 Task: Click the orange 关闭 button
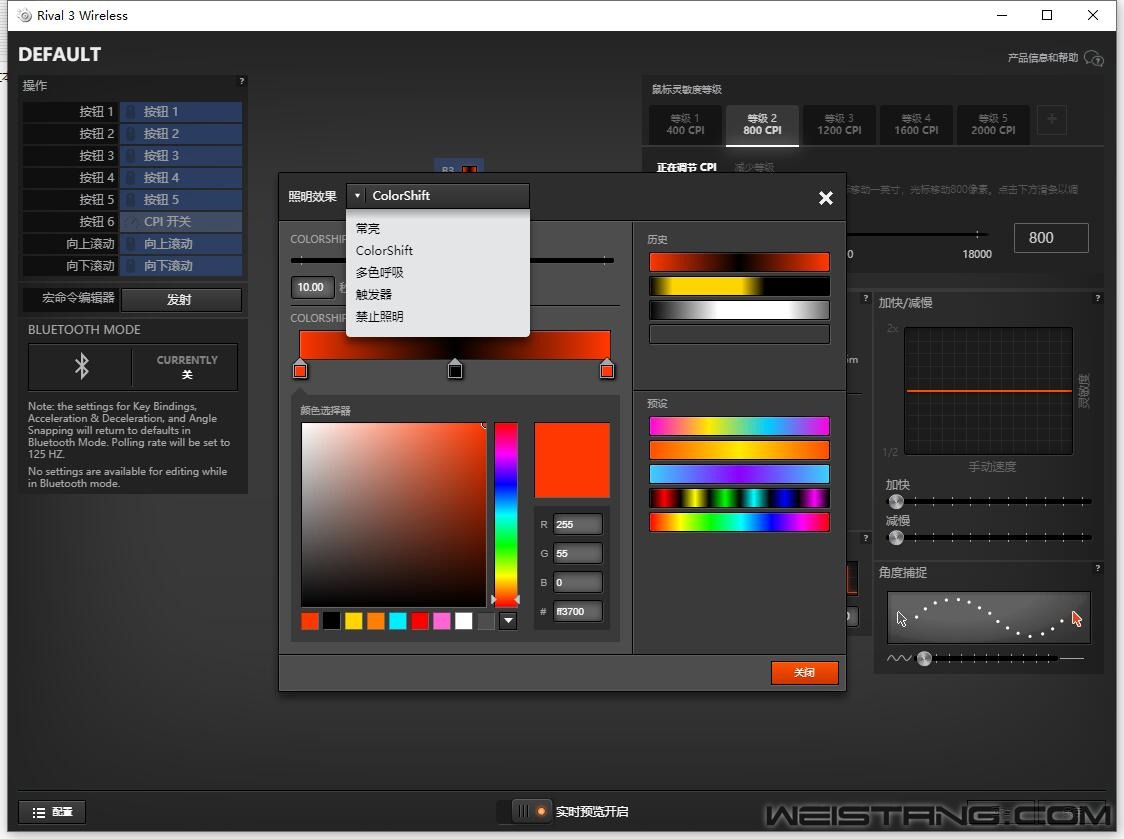coord(804,673)
